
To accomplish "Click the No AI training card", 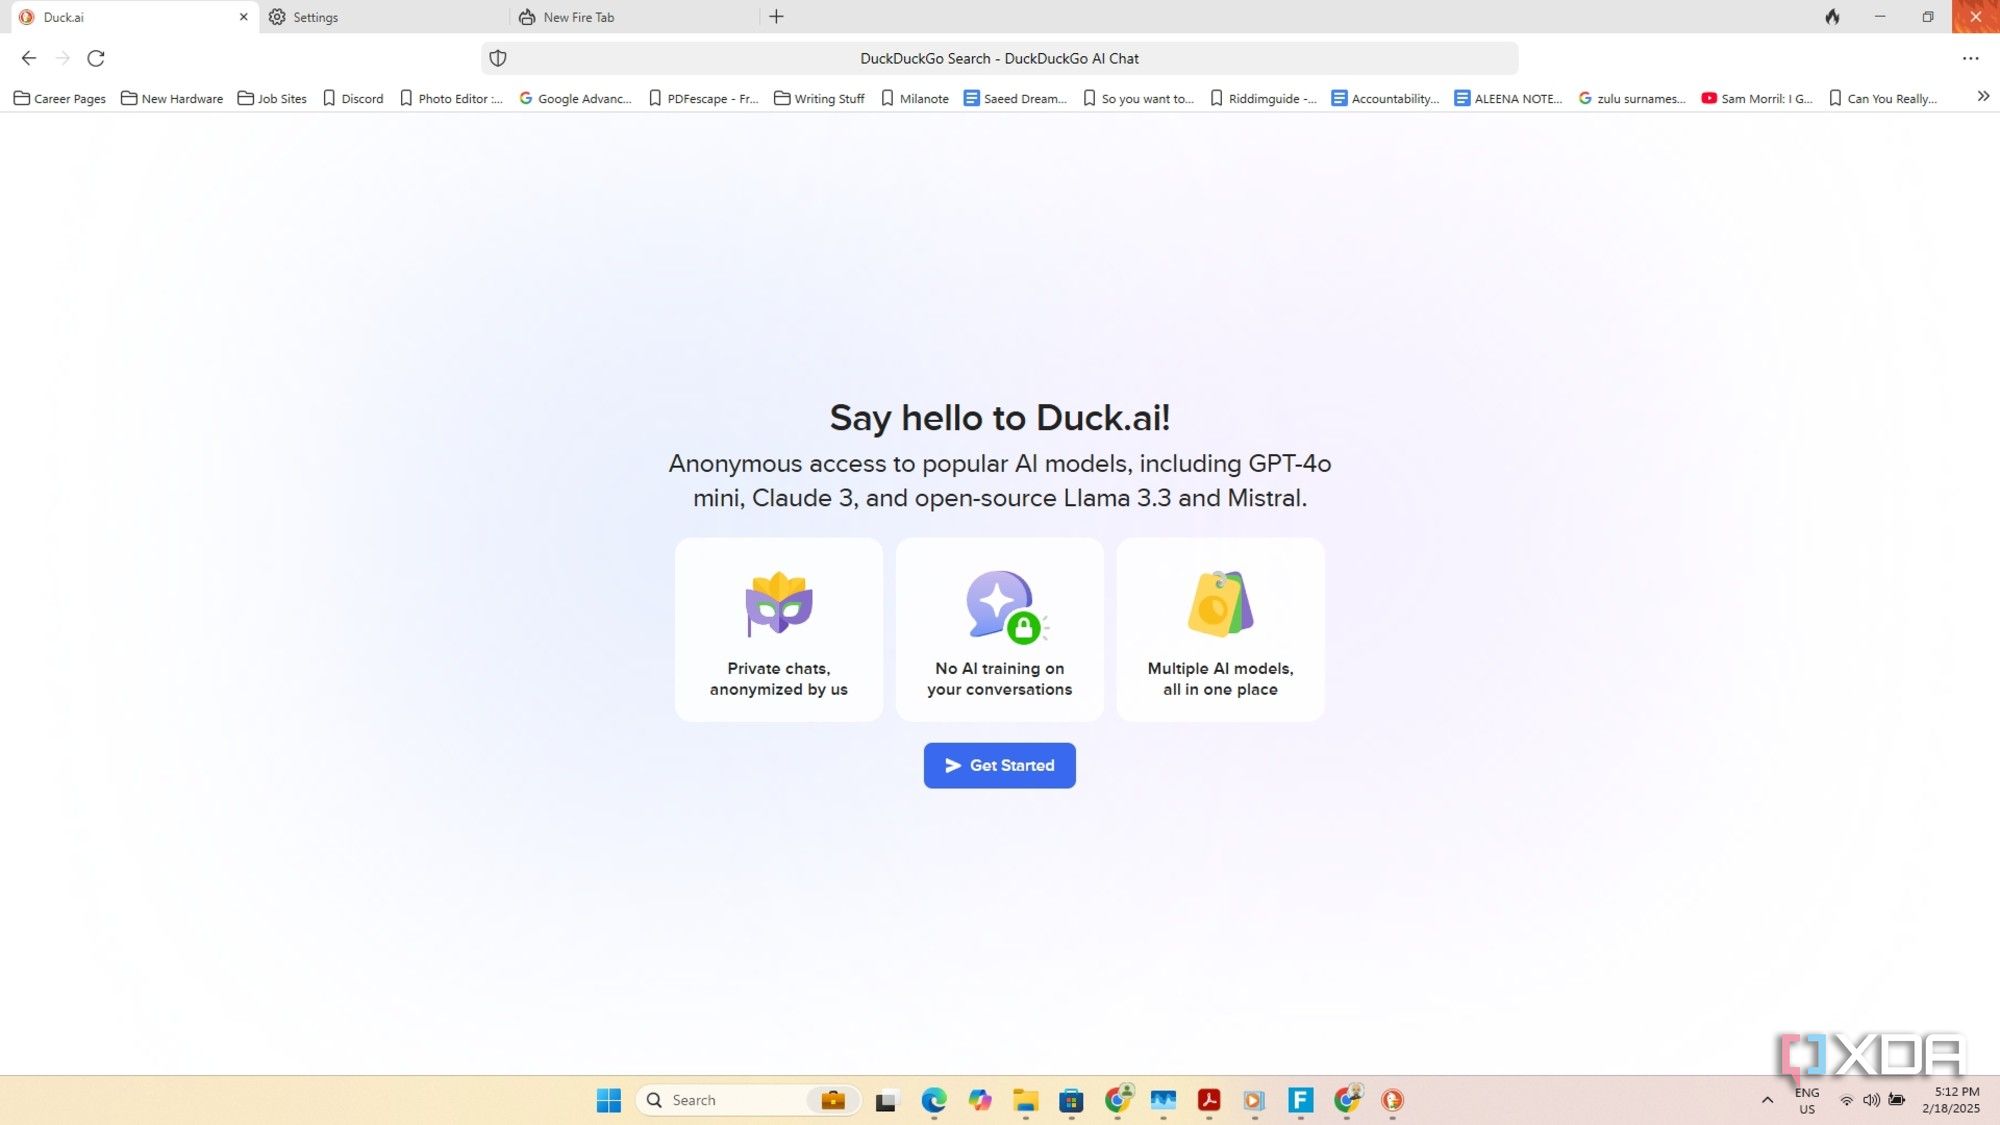I will pos(999,629).
